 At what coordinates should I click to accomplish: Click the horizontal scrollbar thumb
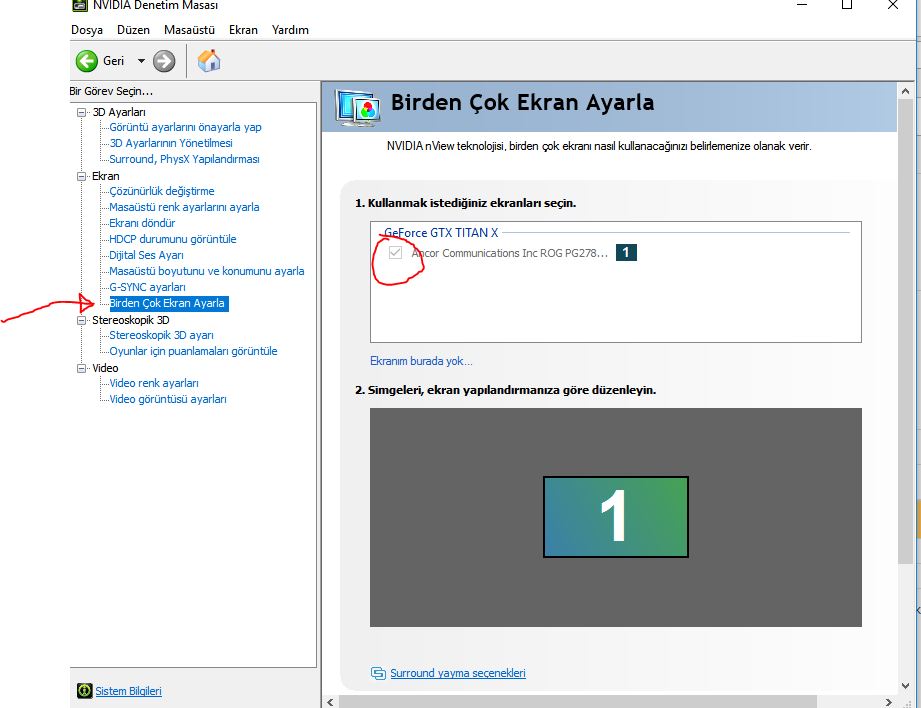pyautogui.click(x=578, y=702)
